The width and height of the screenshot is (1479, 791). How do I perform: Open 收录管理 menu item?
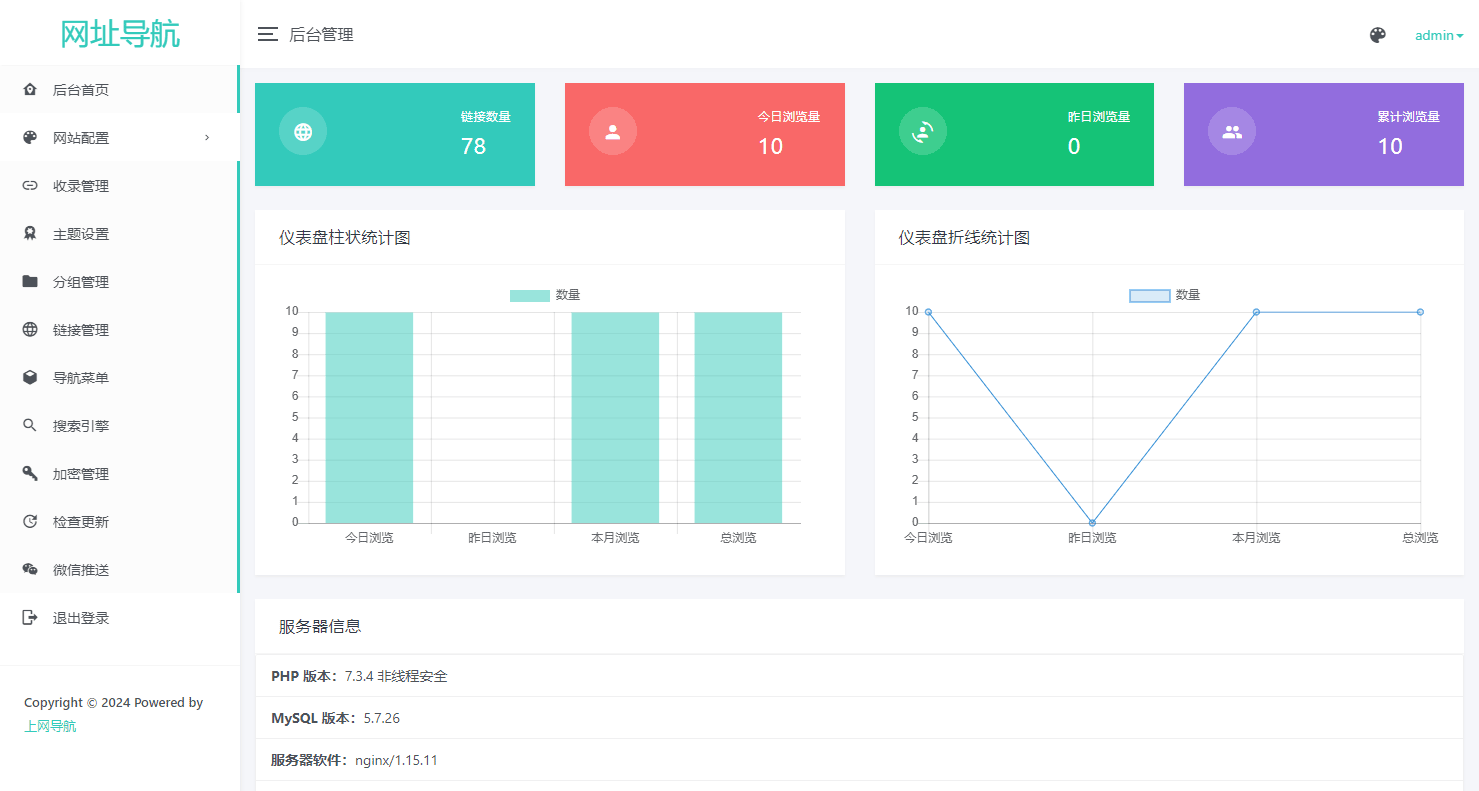(119, 186)
